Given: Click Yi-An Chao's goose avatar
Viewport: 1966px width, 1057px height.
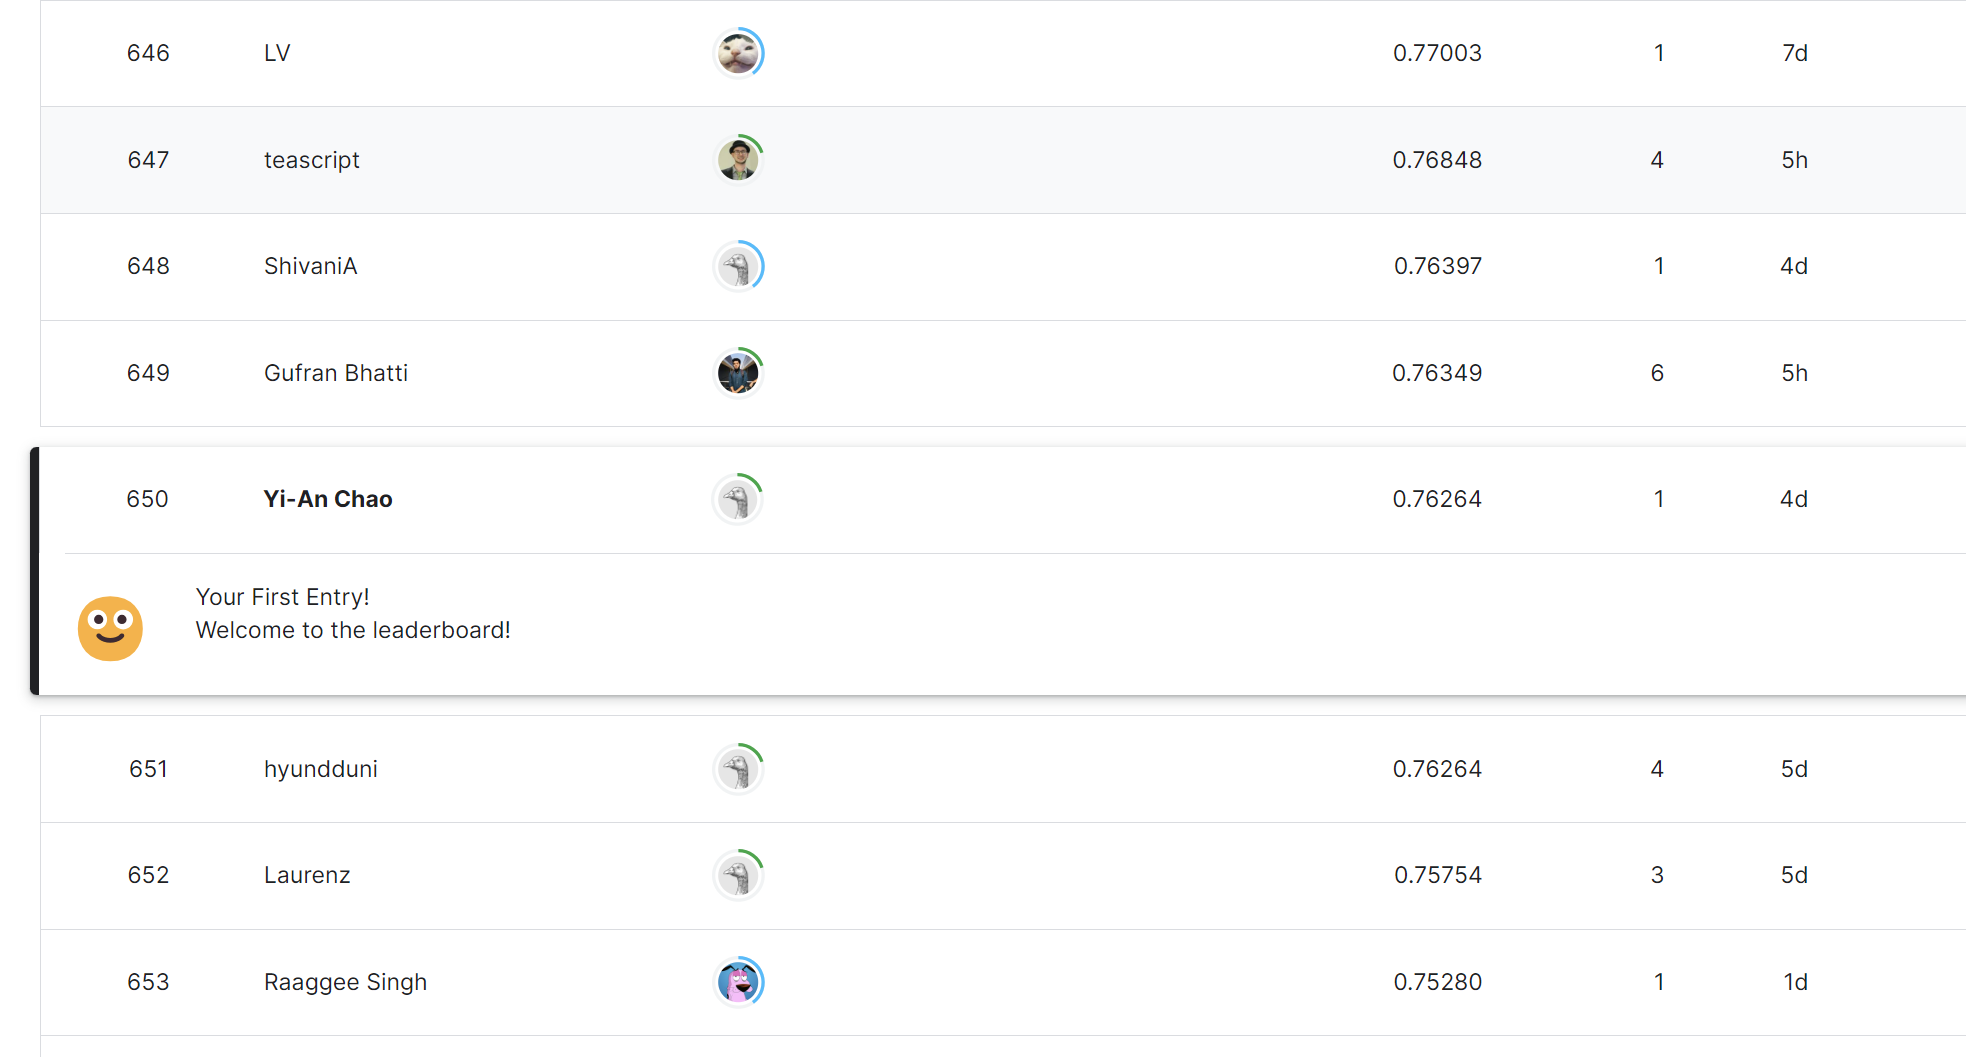Looking at the screenshot, I should [x=737, y=499].
